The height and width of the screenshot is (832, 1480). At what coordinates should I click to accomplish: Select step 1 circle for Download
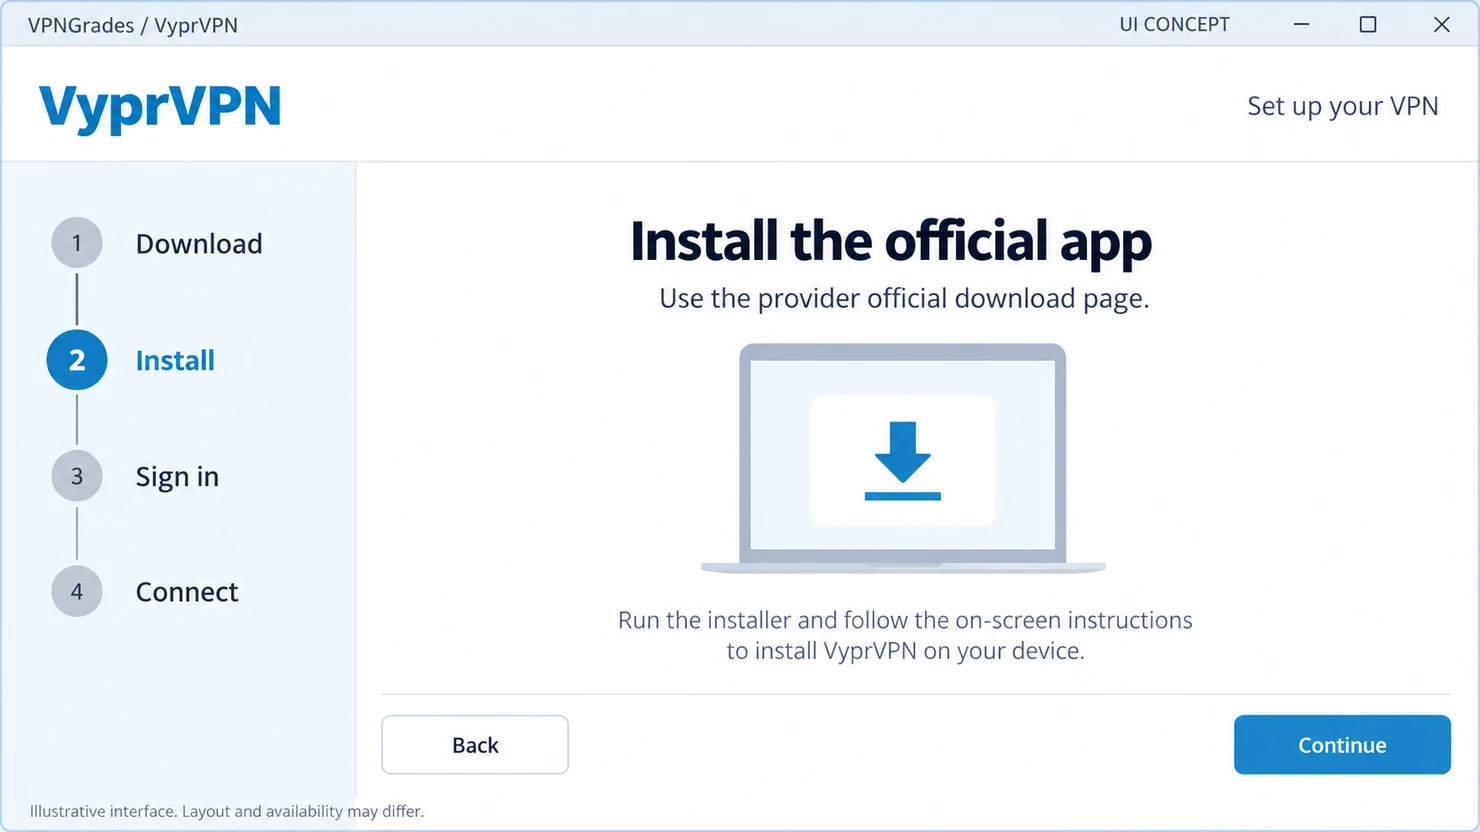click(x=77, y=243)
